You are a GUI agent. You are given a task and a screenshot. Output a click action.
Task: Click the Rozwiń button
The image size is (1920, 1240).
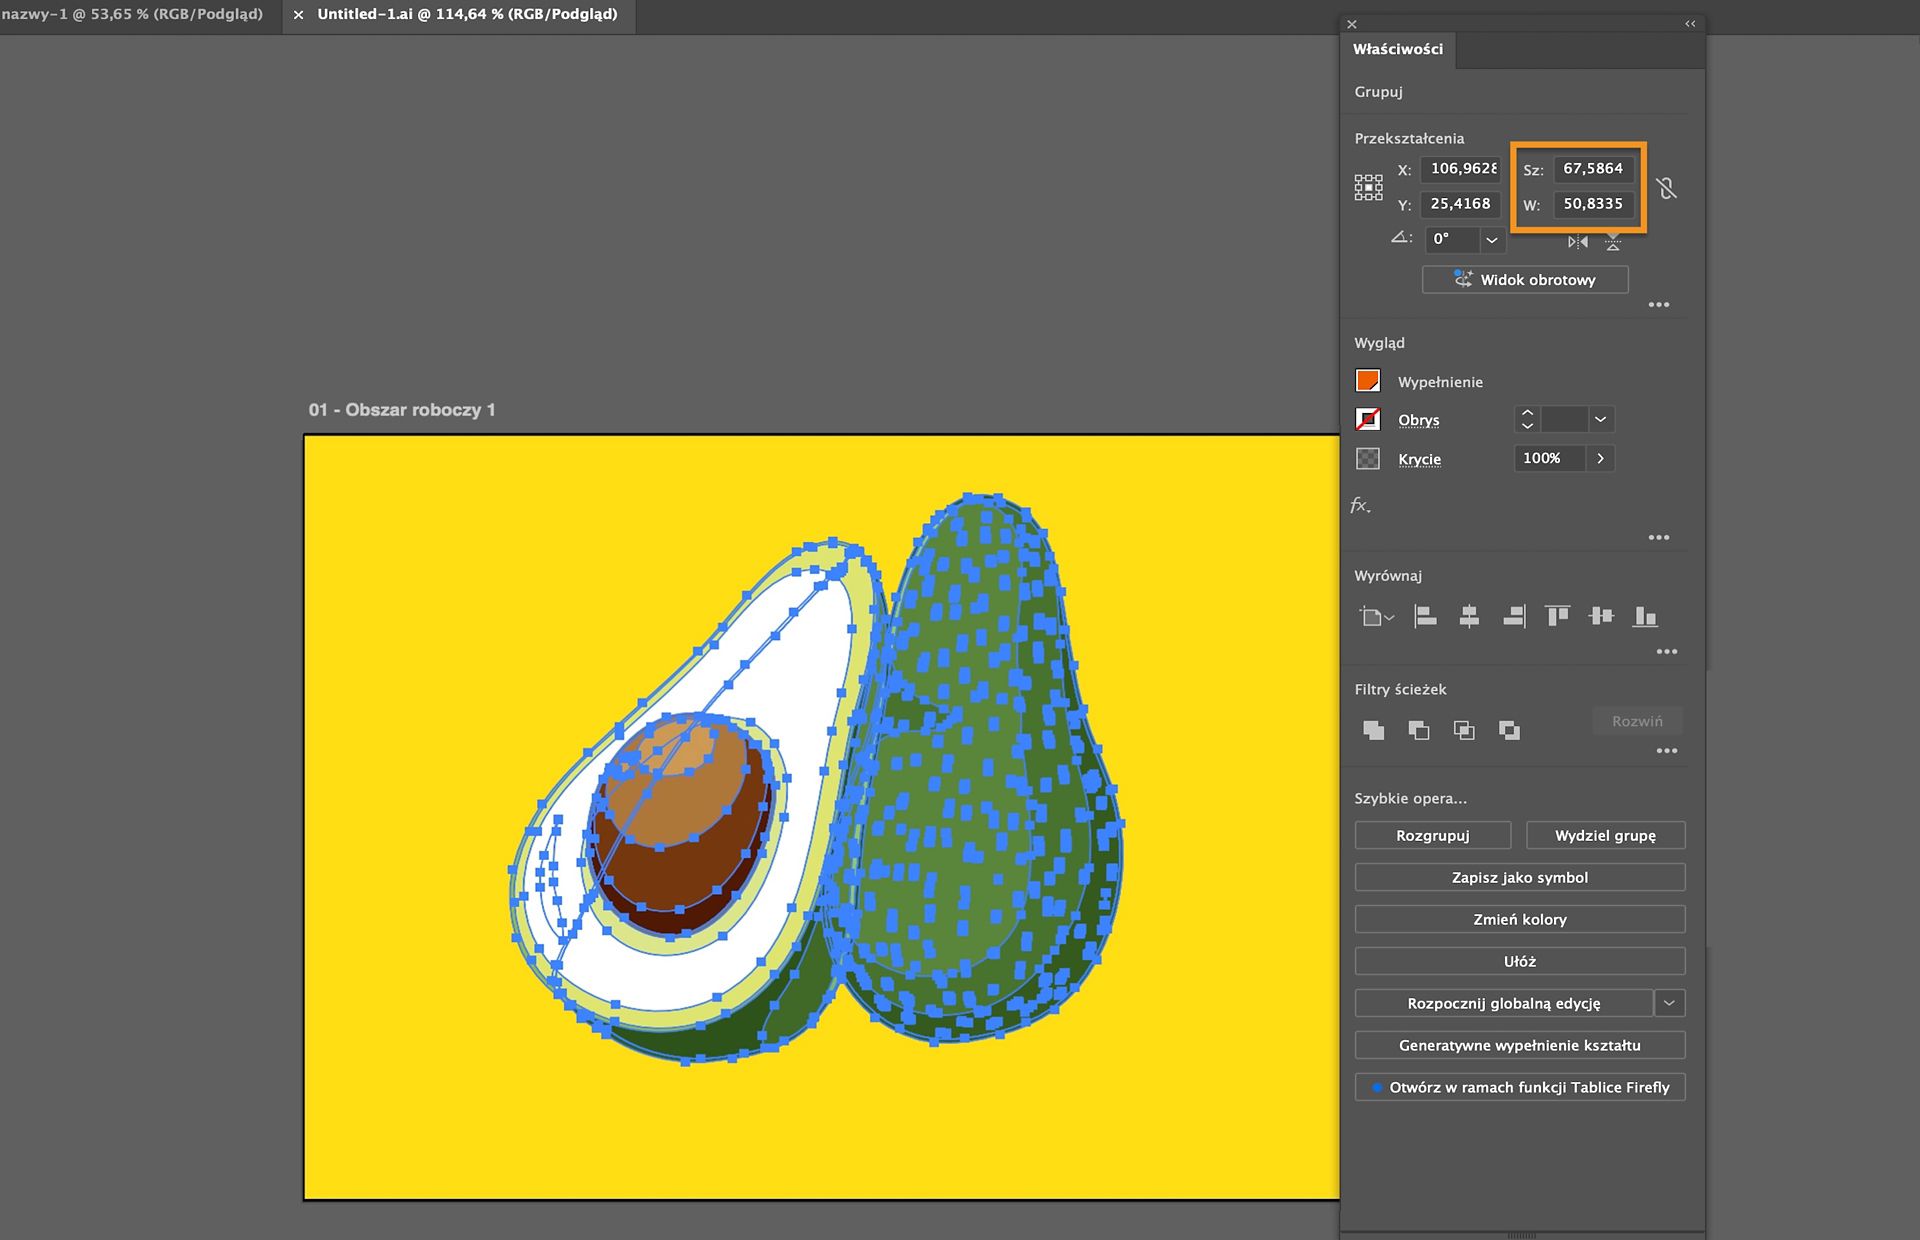pos(1637,721)
